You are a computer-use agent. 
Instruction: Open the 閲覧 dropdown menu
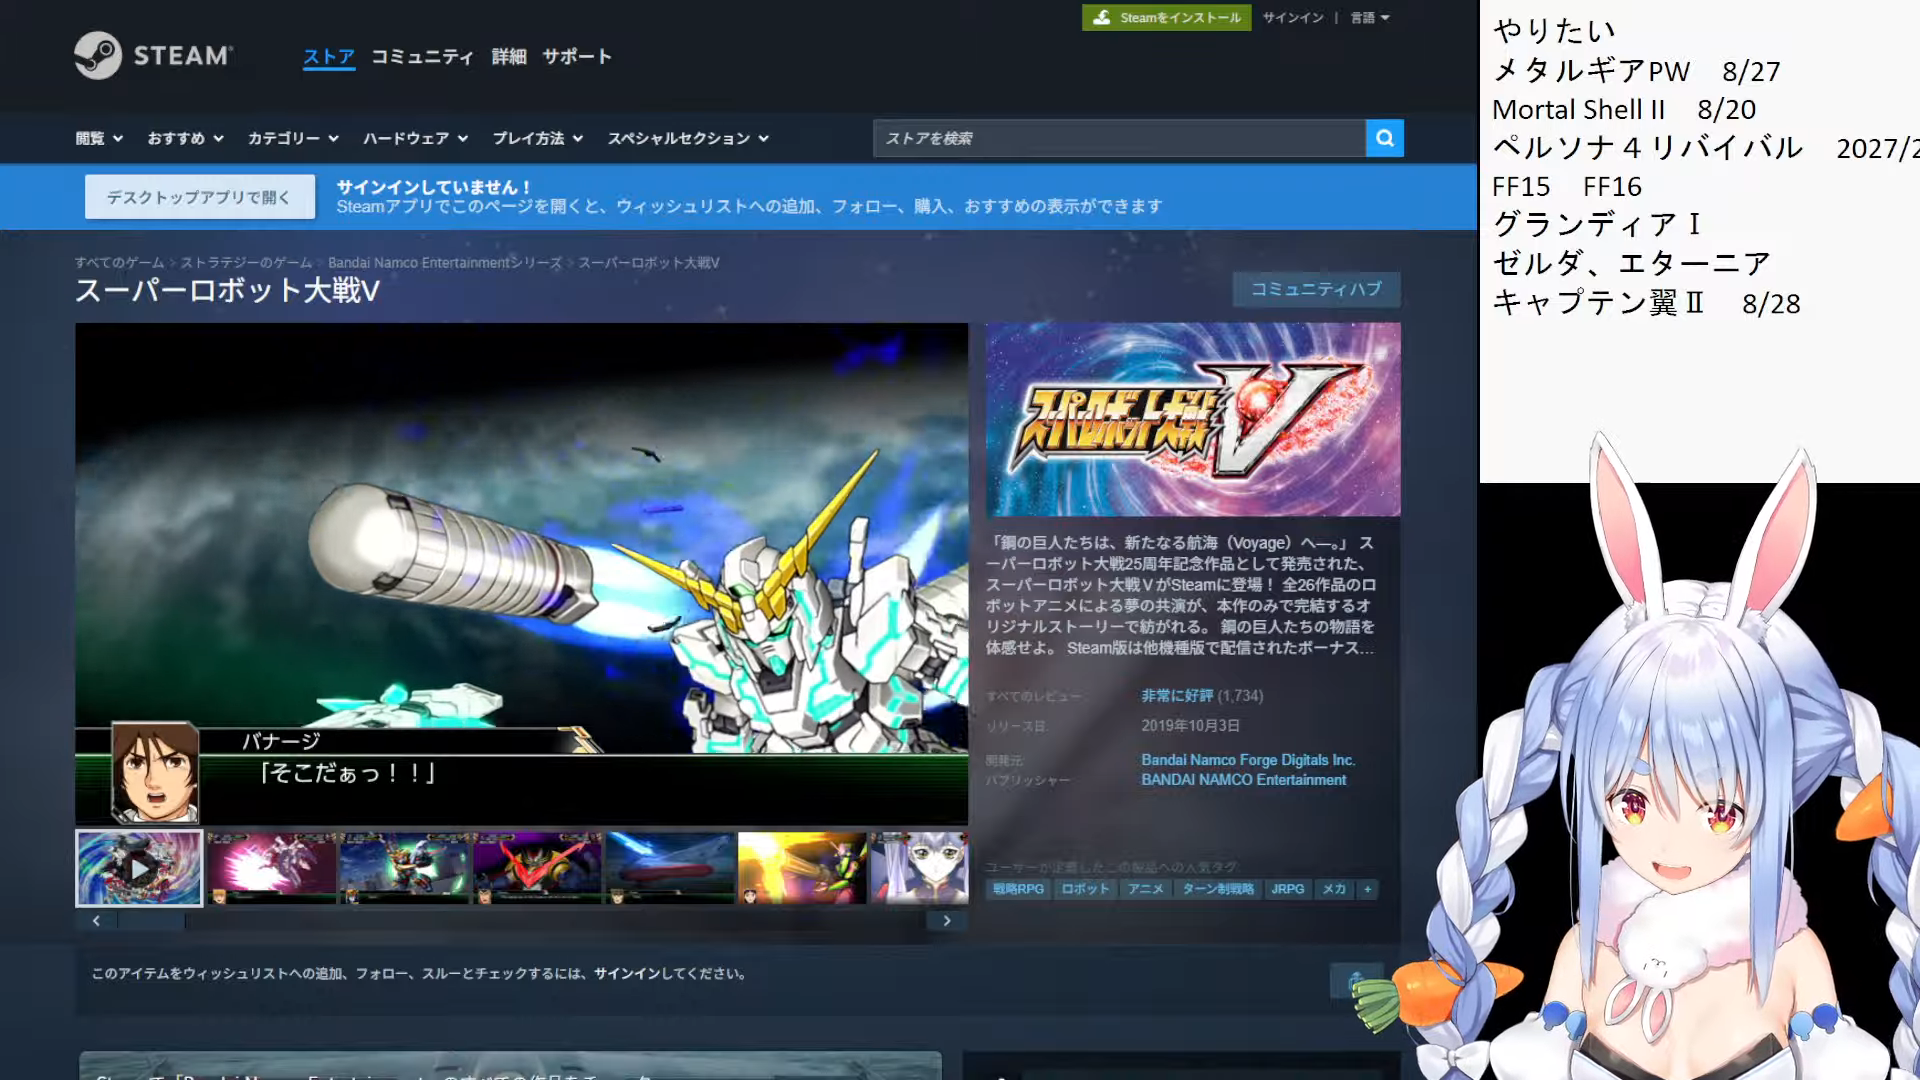pos(99,138)
